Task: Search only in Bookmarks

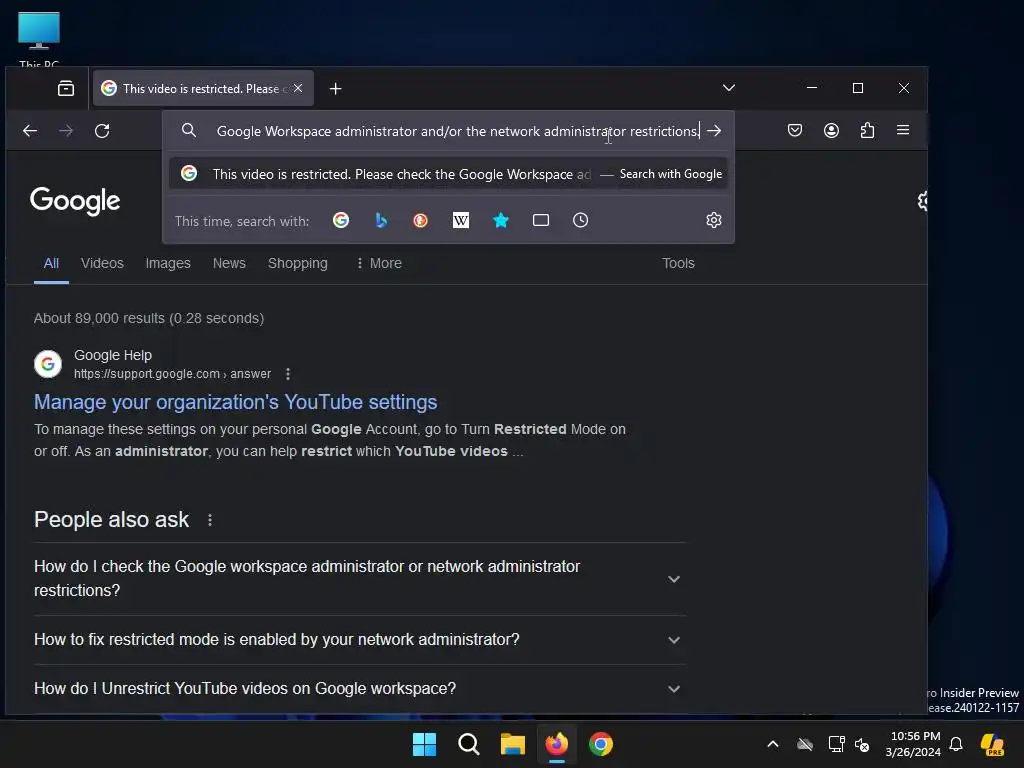Action: coord(501,220)
